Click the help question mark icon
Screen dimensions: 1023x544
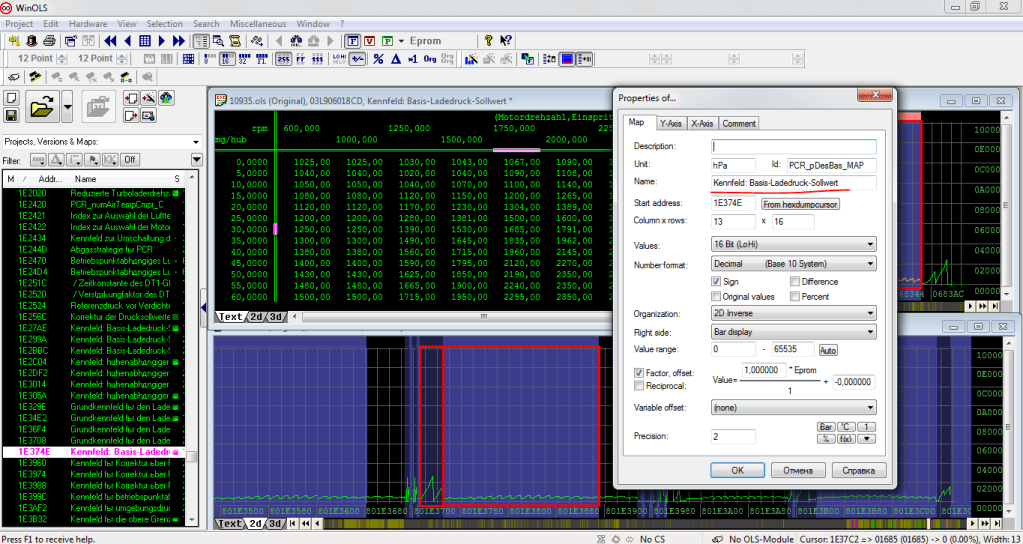click(488, 41)
